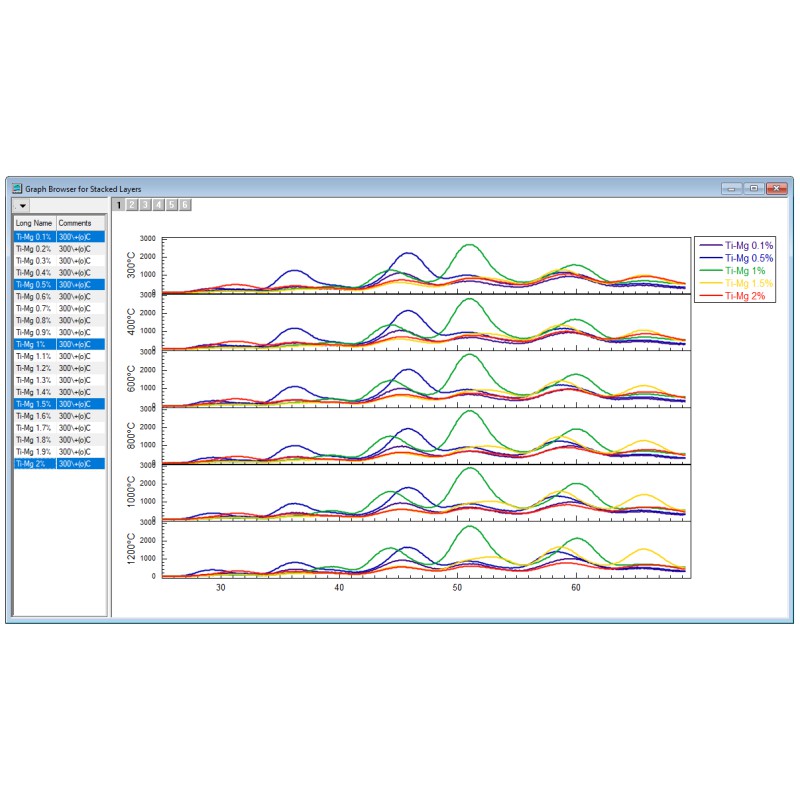Image resolution: width=800 pixels, height=800 pixels.
Task: Choose layer button 6
Action: tap(184, 205)
